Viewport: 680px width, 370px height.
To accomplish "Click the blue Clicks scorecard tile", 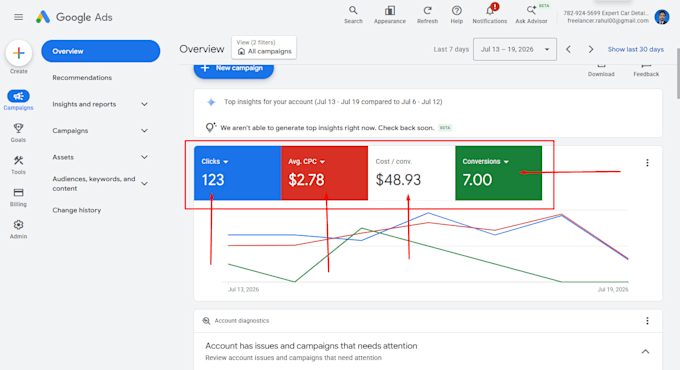I will coord(238,173).
